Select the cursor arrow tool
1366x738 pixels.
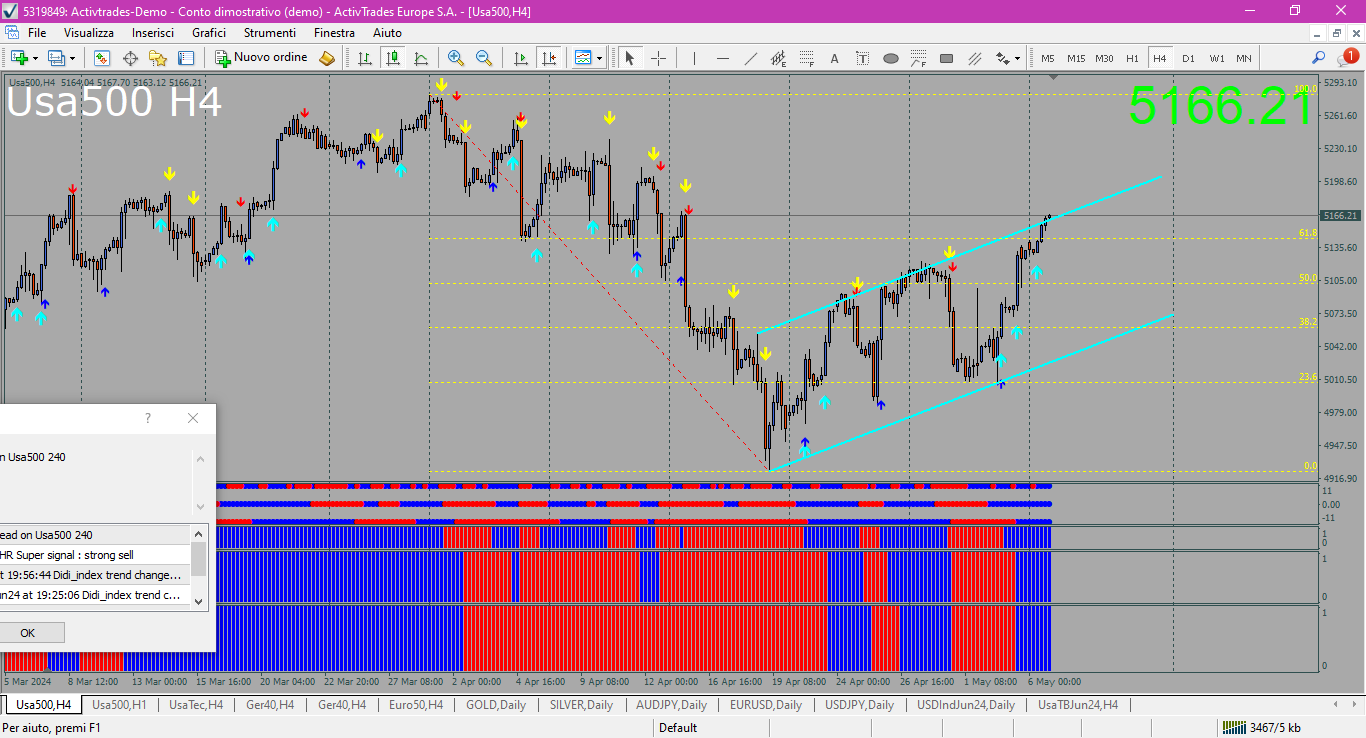click(630, 58)
